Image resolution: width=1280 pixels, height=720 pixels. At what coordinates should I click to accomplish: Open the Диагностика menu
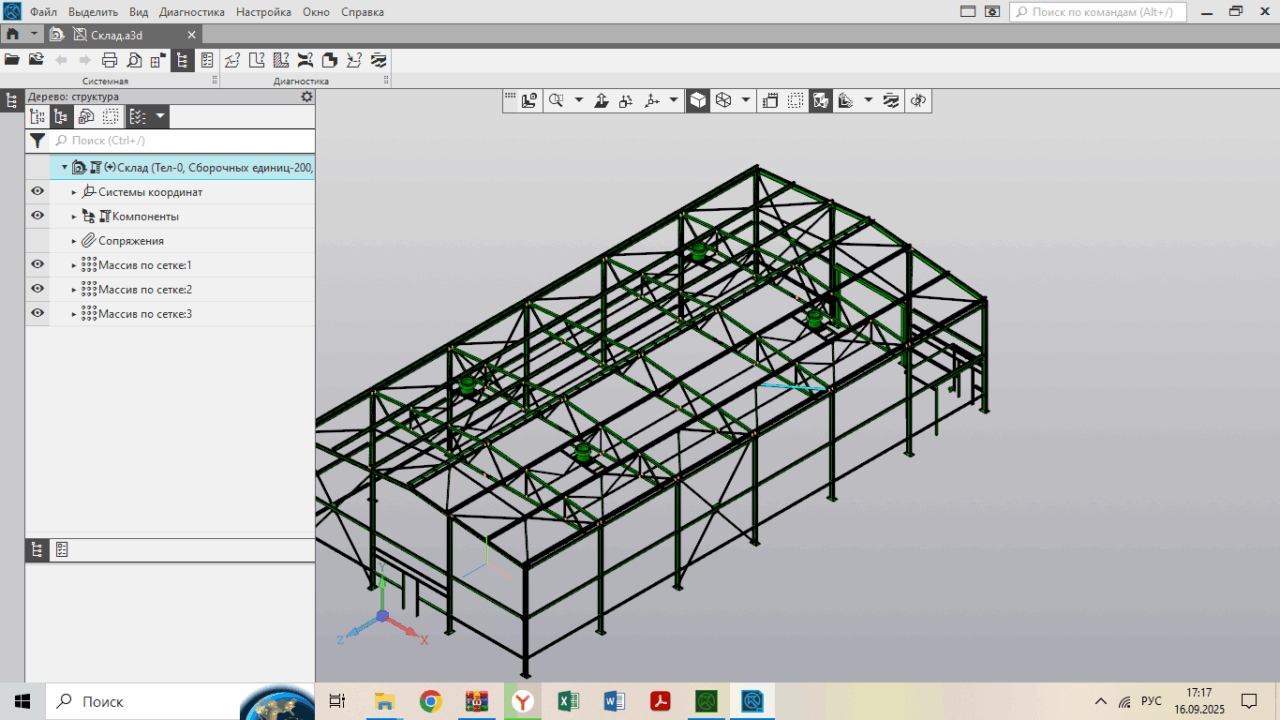coord(192,12)
